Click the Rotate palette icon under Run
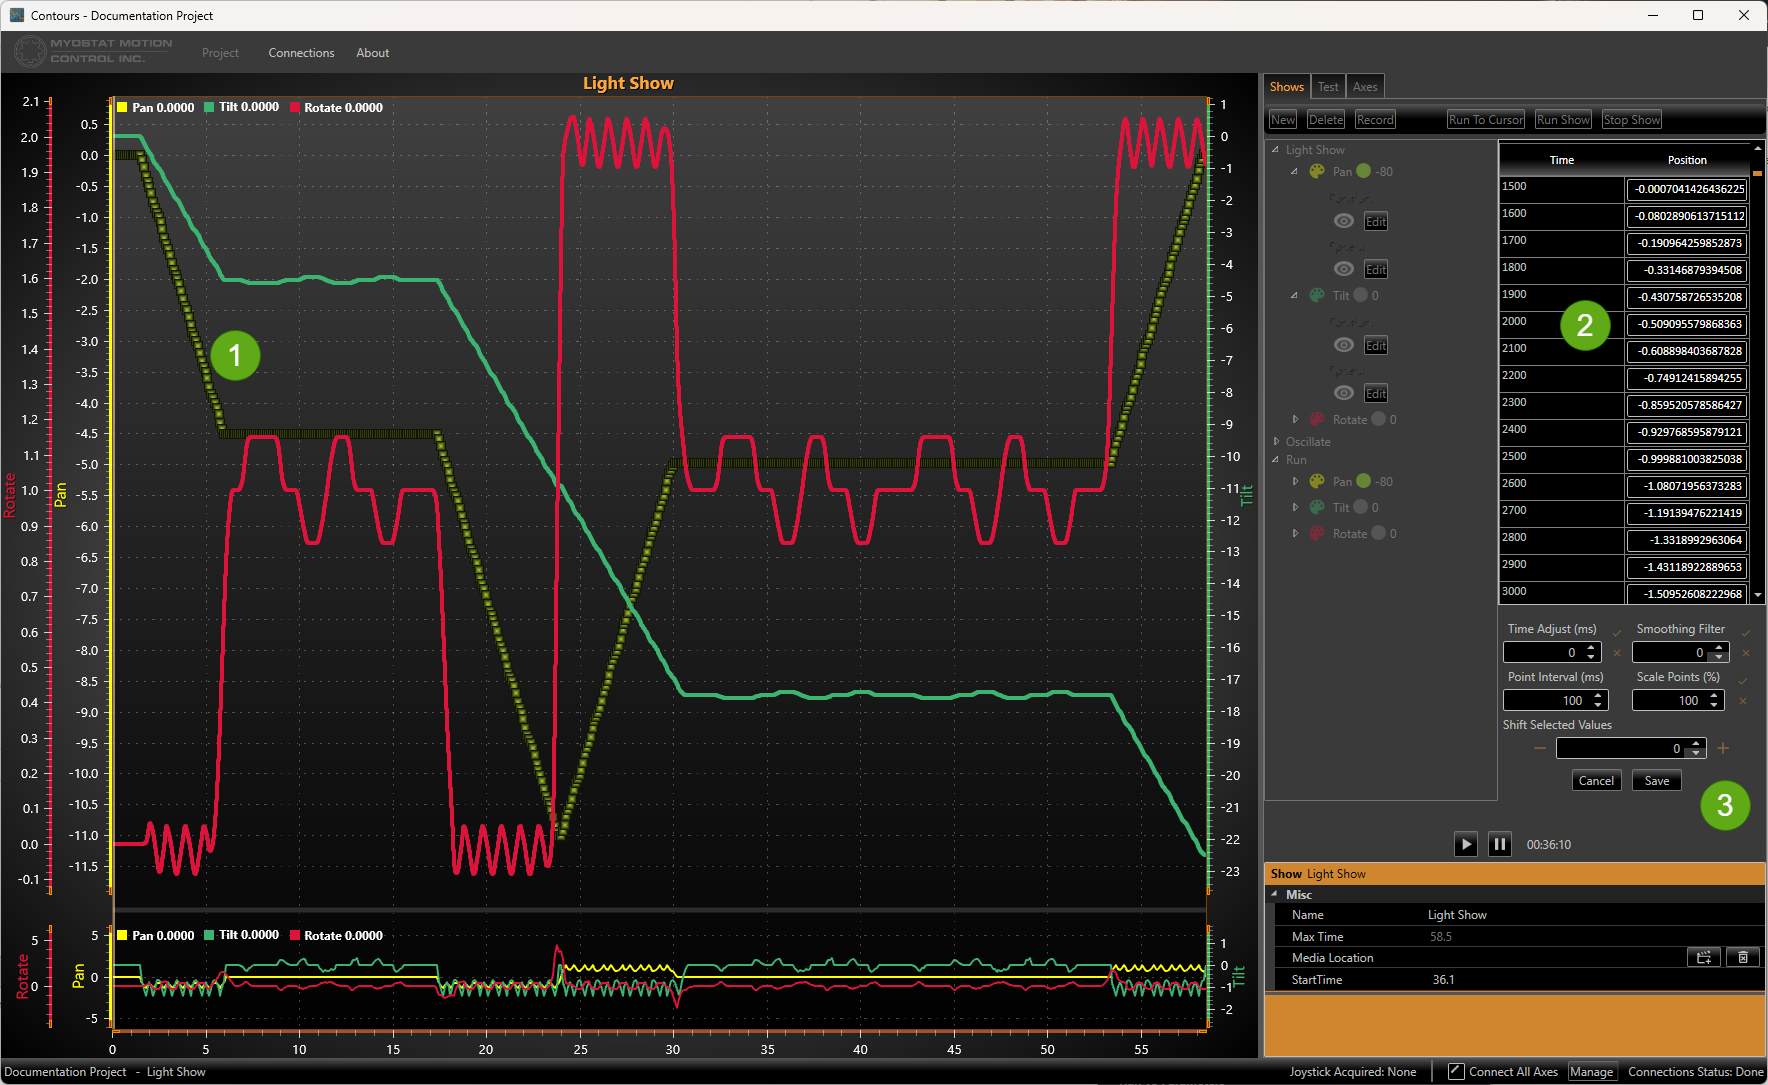Image resolution: width=1768 pixels, height=1085 pixels. click(1317, 533)
